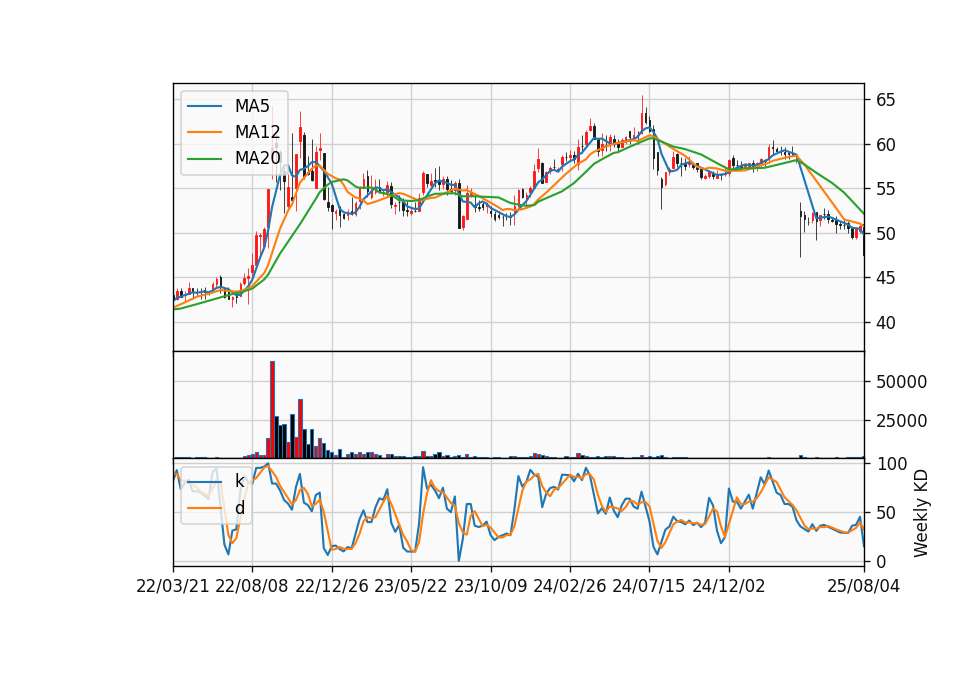Click the 22/12/26 date label
The image size is (960, 690).
click(x=332, y=586)
